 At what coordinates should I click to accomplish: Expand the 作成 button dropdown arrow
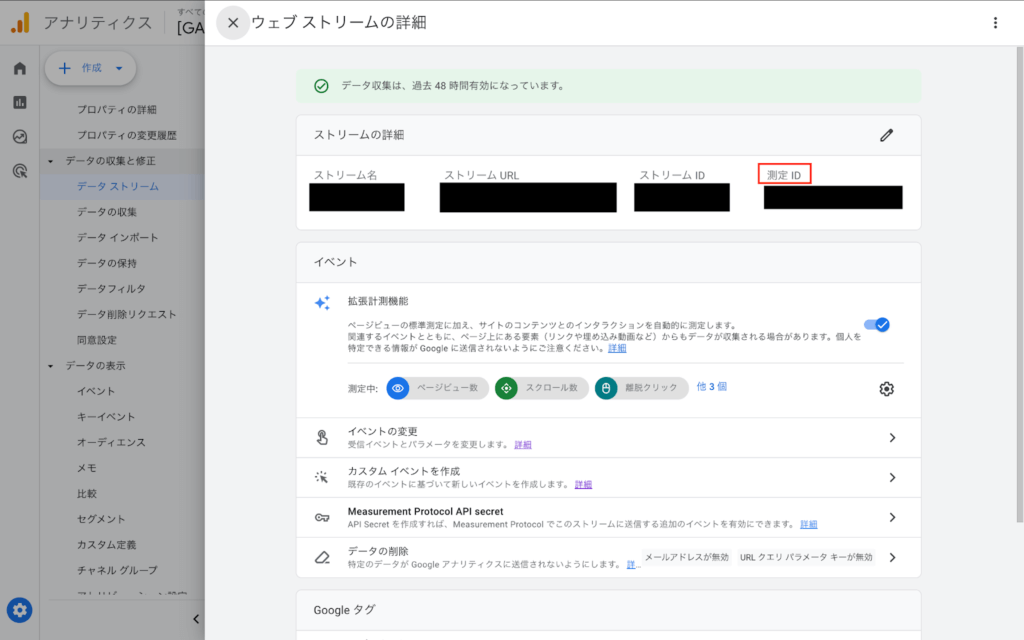[117, 68]
